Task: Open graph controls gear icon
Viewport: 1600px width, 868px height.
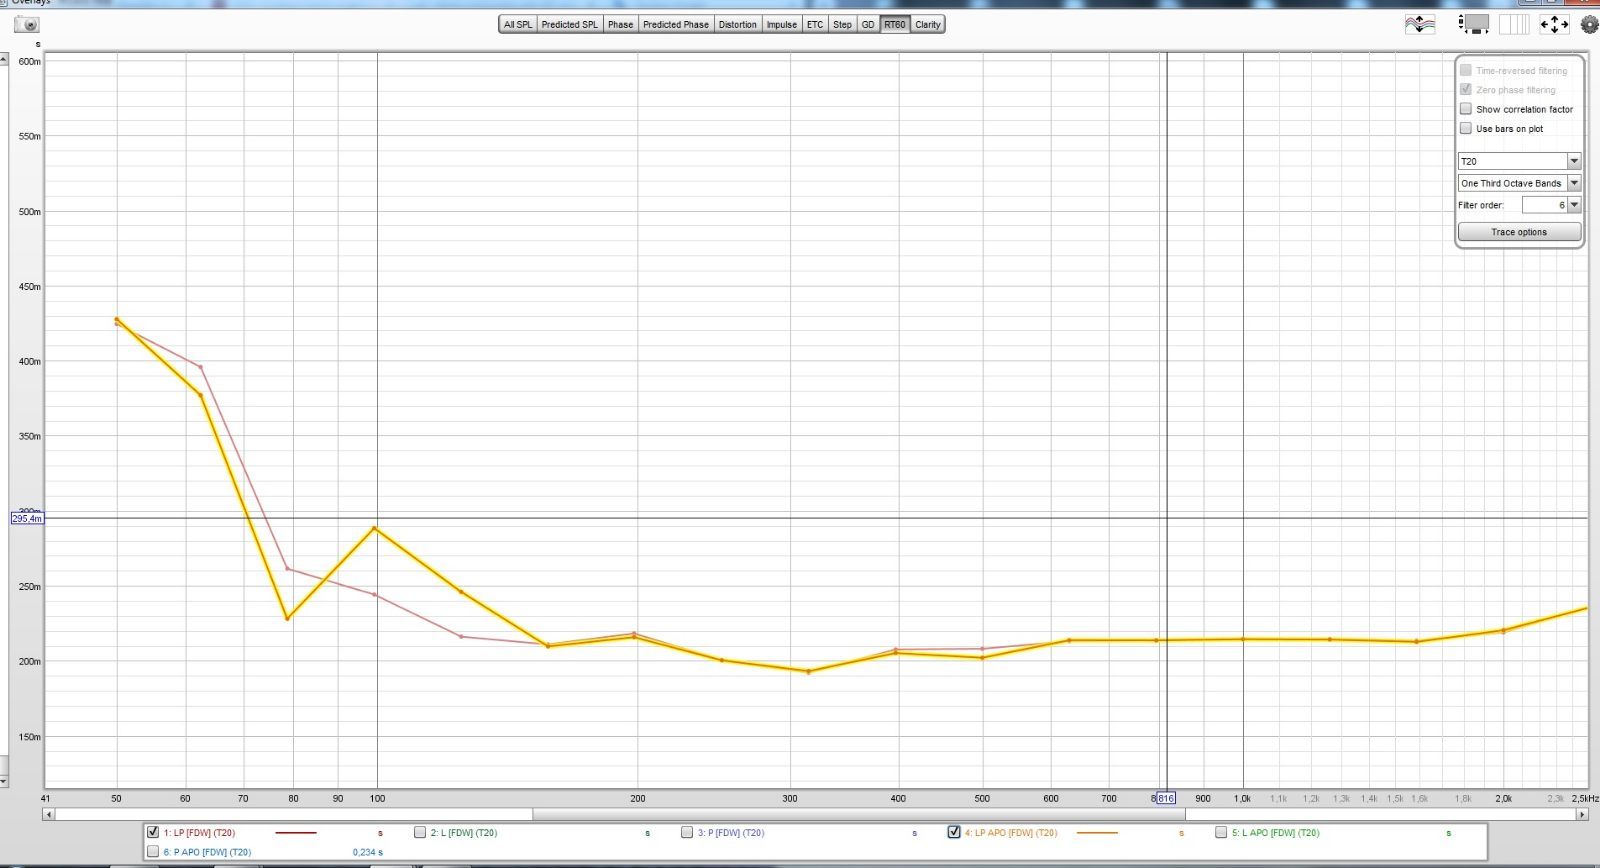Action: tap(1589, 24)
